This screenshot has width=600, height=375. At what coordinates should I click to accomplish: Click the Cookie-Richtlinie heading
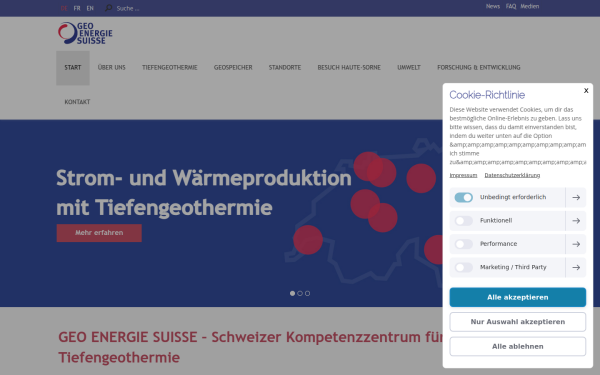click(487, 95)
